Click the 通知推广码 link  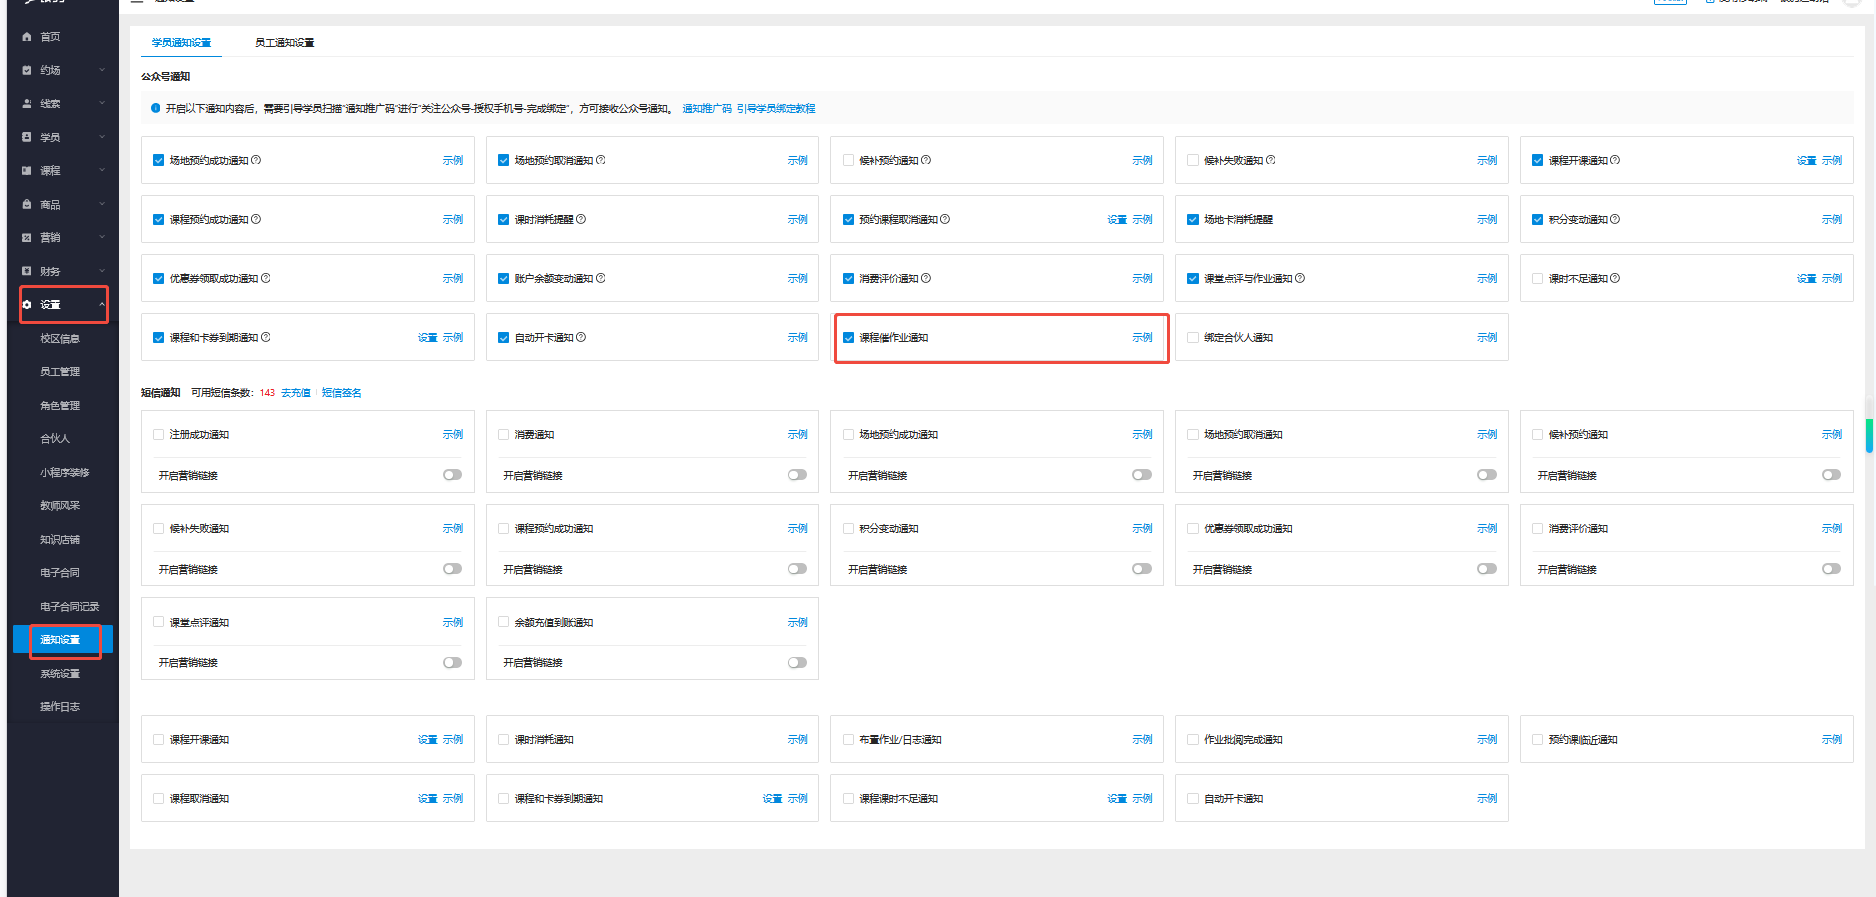706,109
